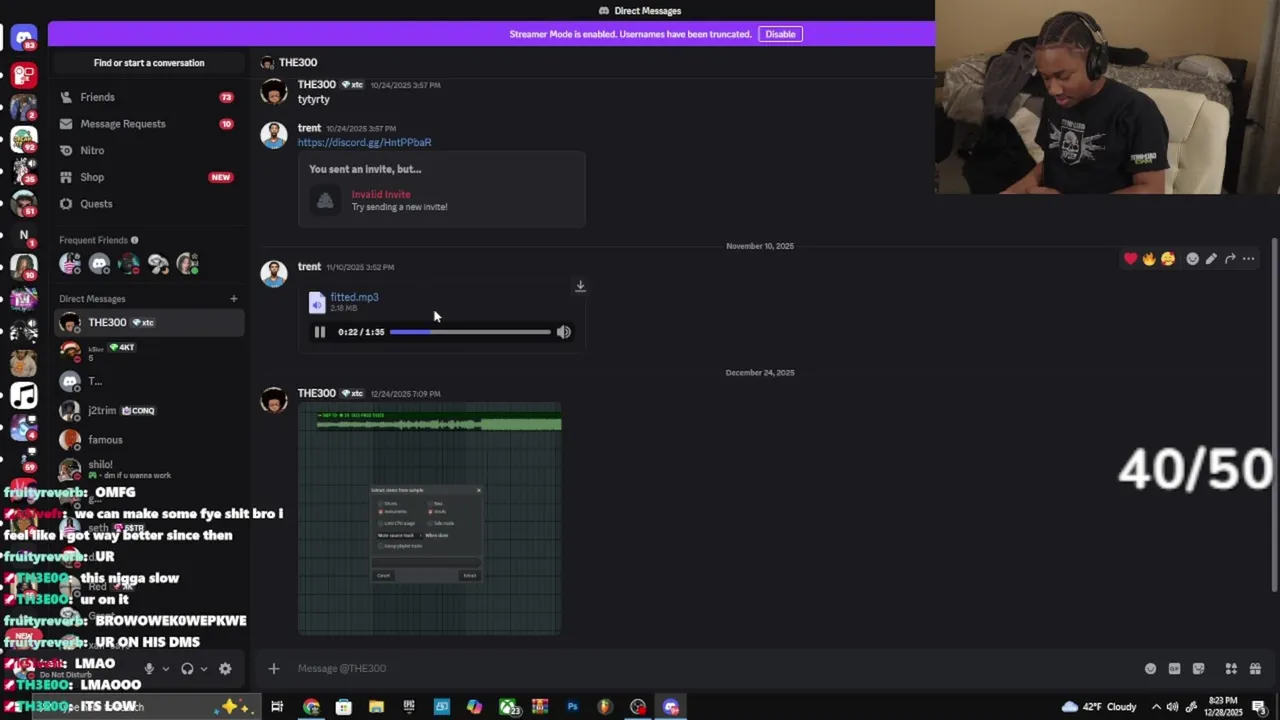Open the shilo! direct message
This screenshot has height=720, width=1280.
point(149,469)
